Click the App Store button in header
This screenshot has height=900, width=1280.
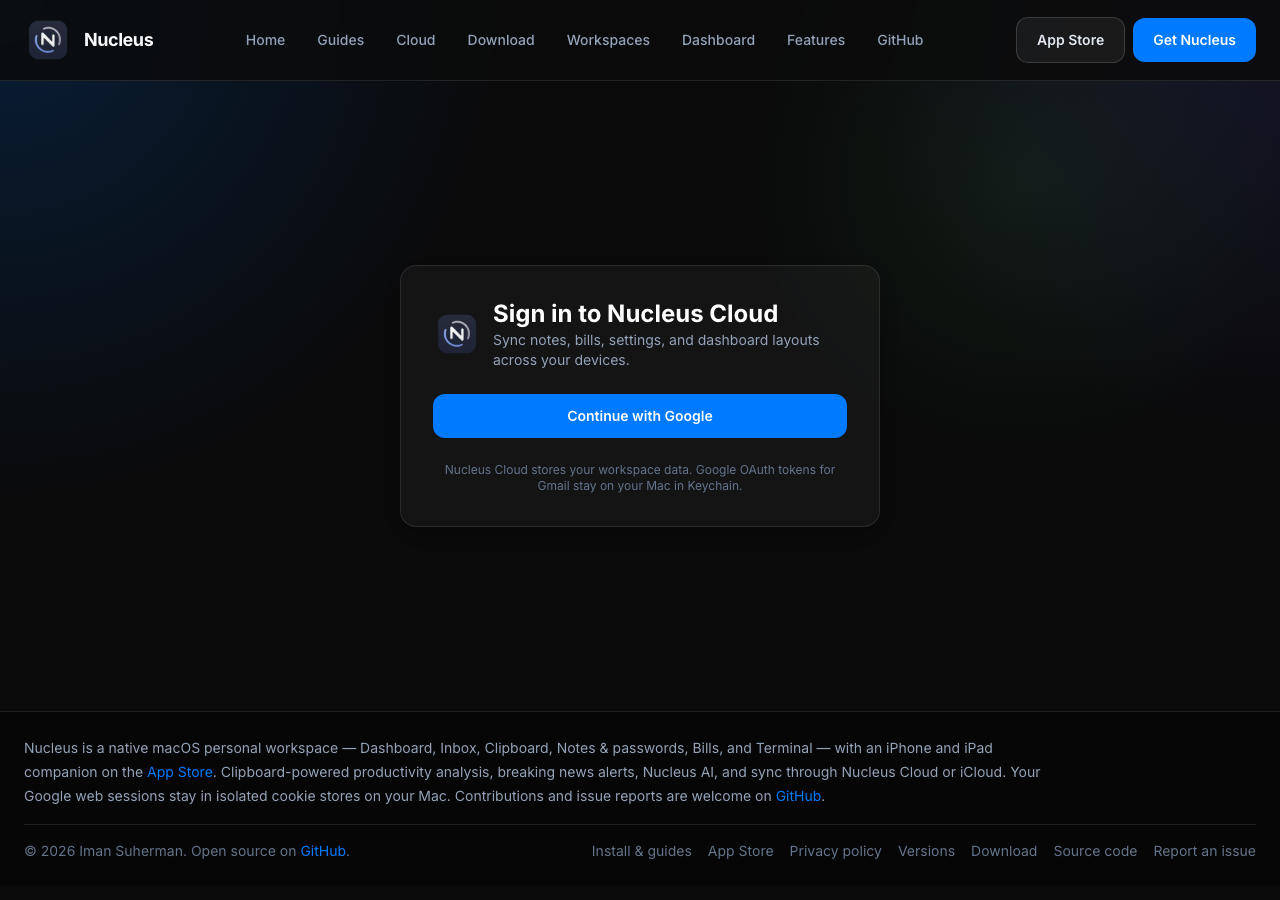1070,40
